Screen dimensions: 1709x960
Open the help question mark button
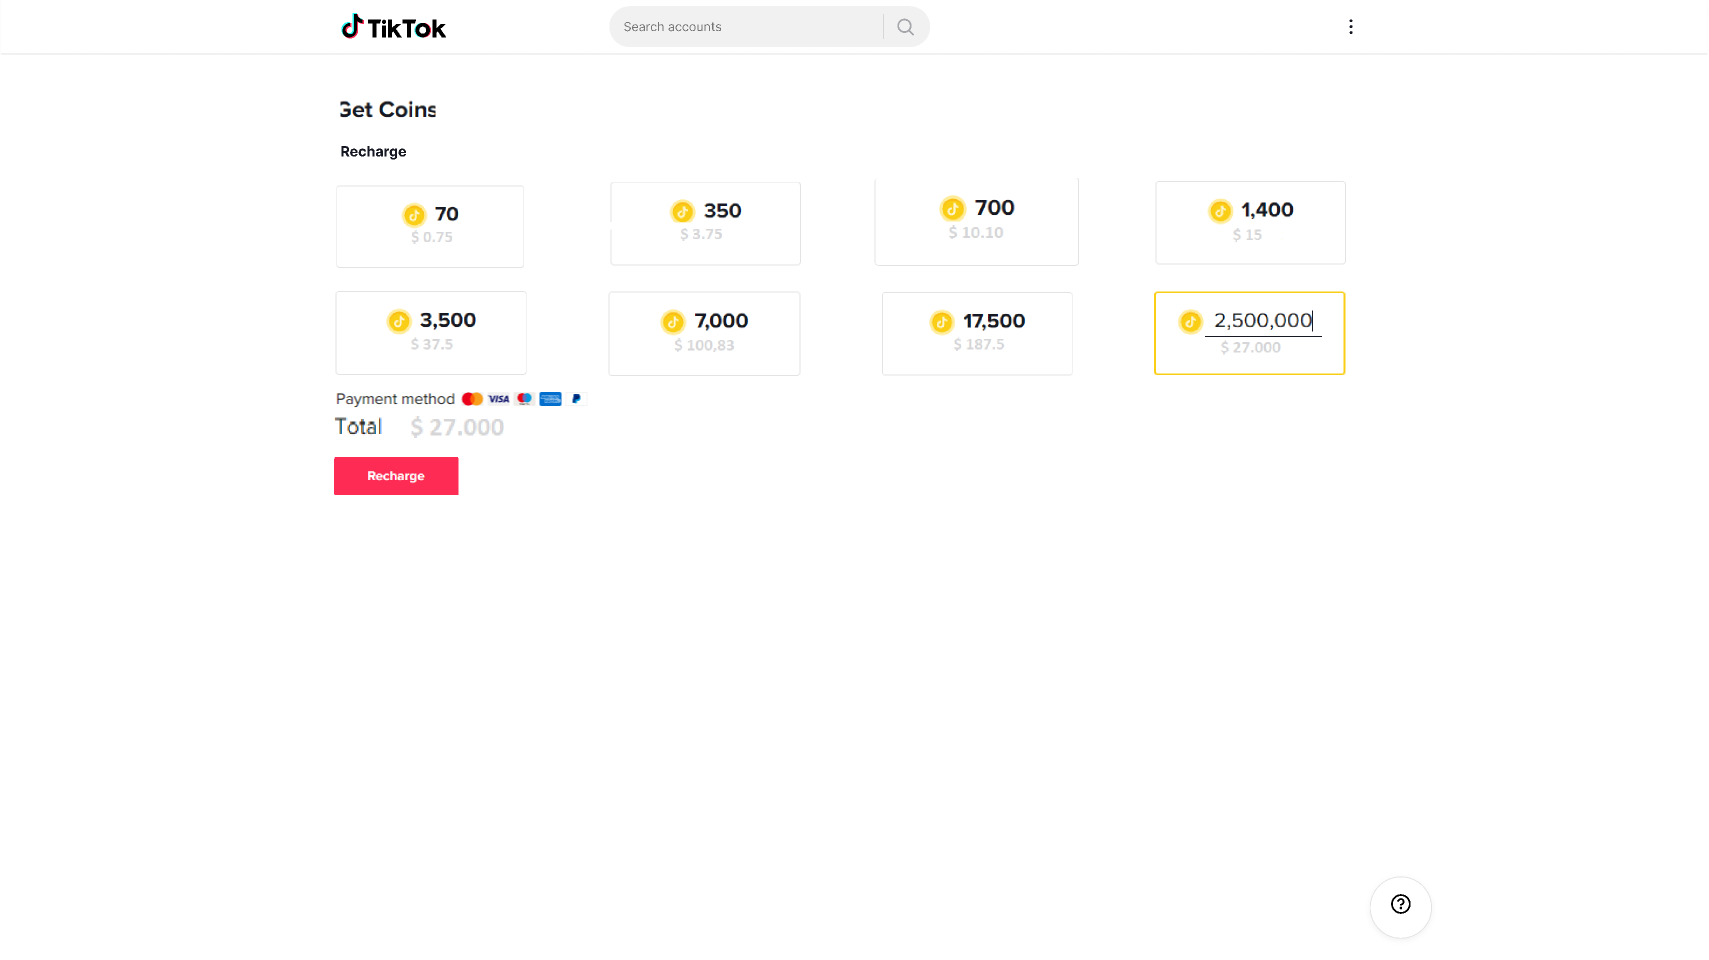pyautogui.click(x=1400, y=907)
